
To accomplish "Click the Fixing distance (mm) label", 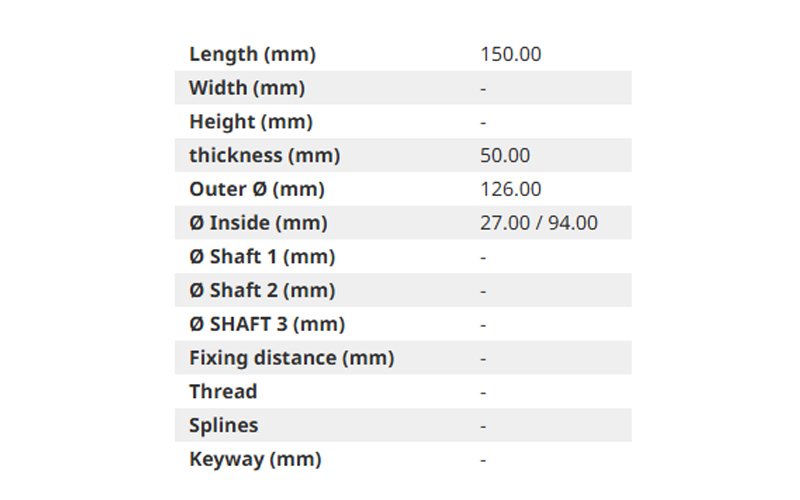I will [292, 358].
